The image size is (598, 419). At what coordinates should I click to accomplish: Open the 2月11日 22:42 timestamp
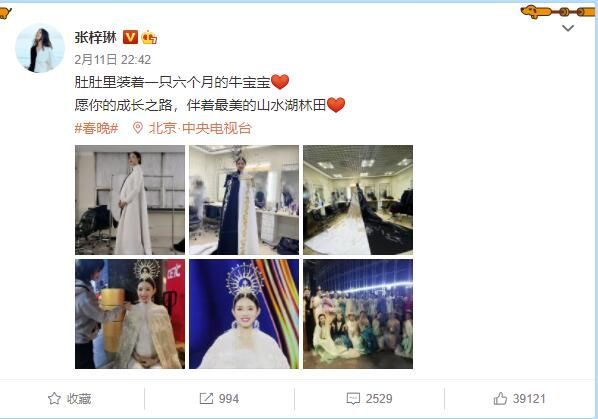[113, 59]
